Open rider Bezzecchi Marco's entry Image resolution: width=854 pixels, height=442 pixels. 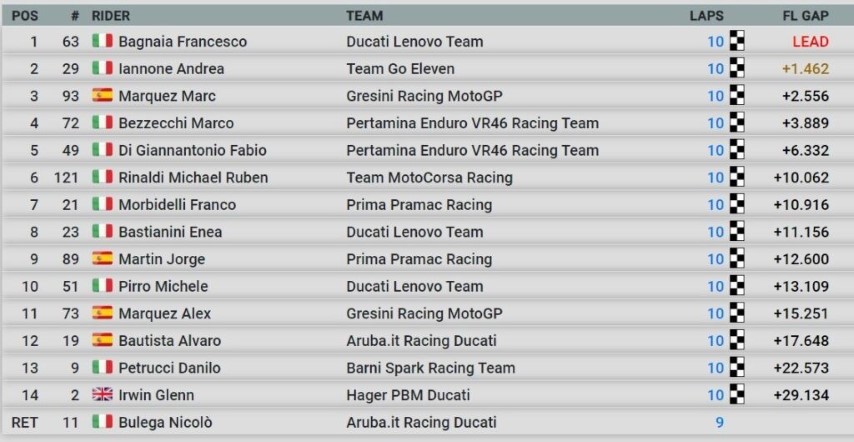(176, 123)
